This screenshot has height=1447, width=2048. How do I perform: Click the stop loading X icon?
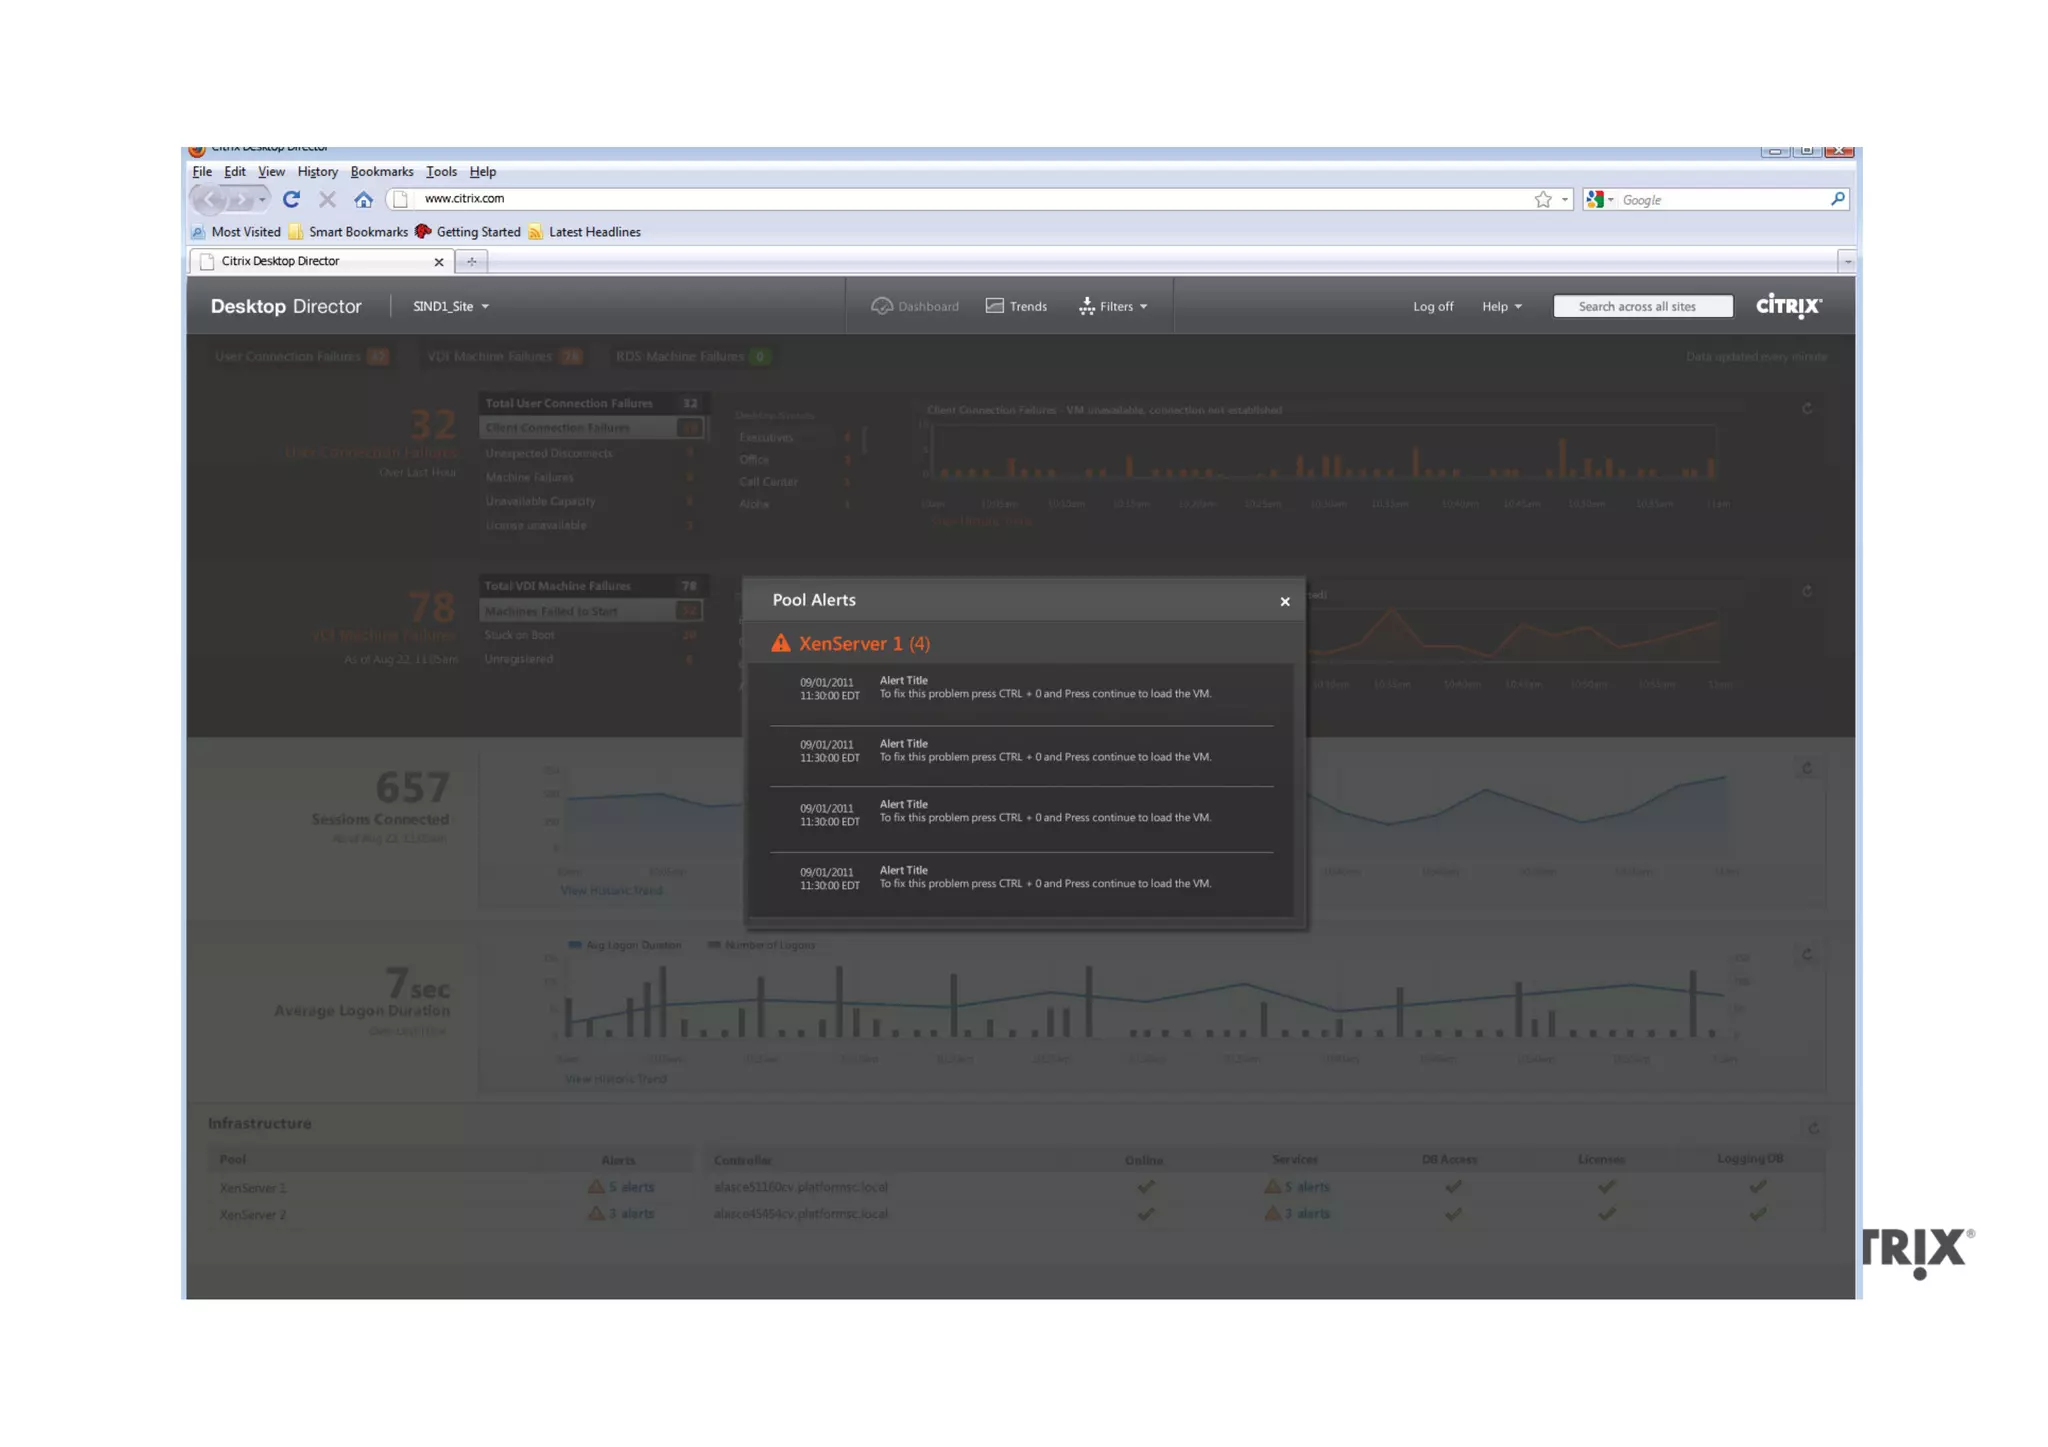327,199
